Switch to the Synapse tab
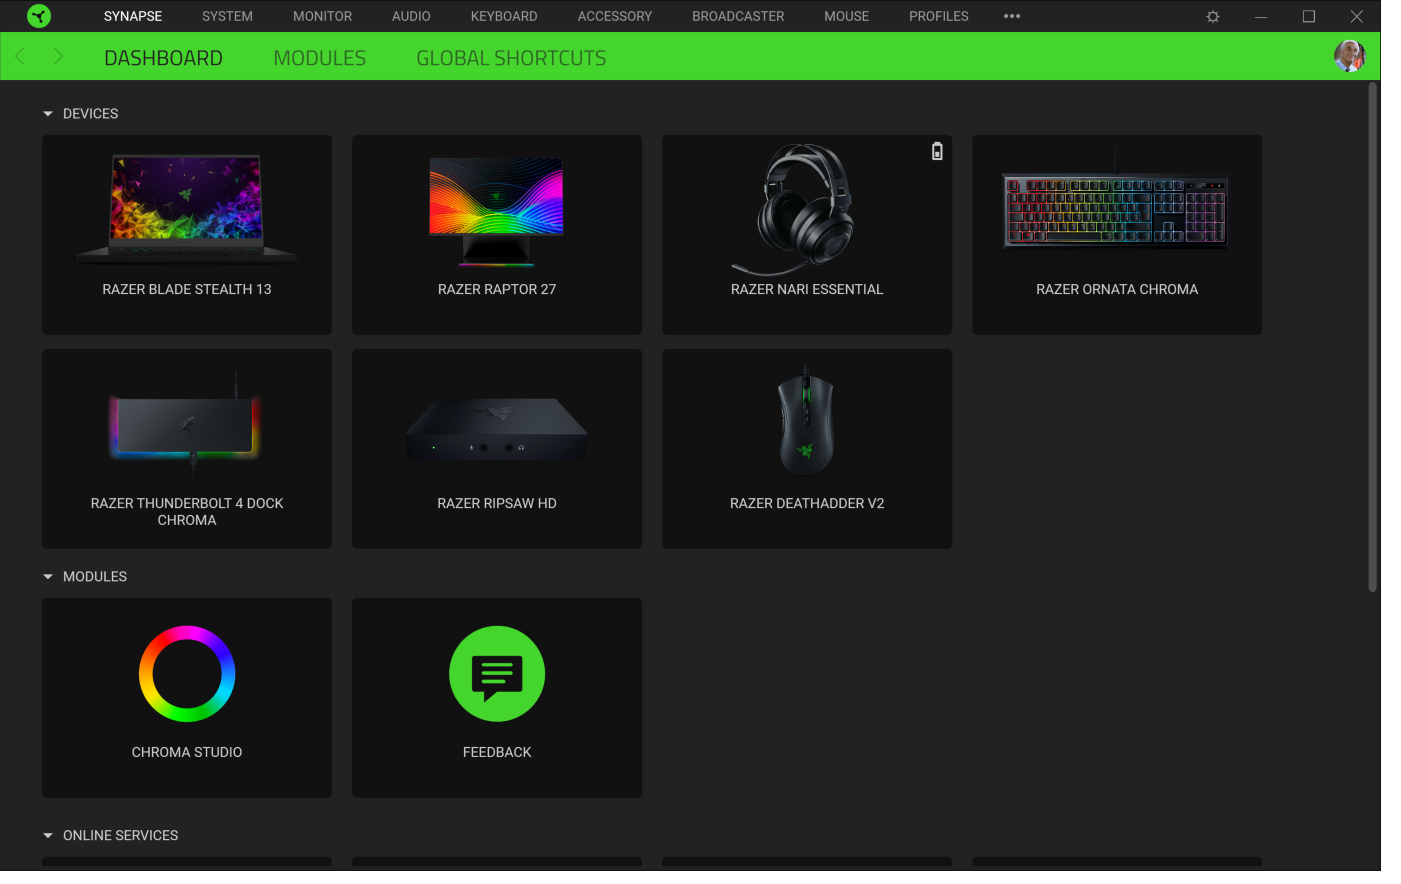1401x884 pixels. point(133,17)
